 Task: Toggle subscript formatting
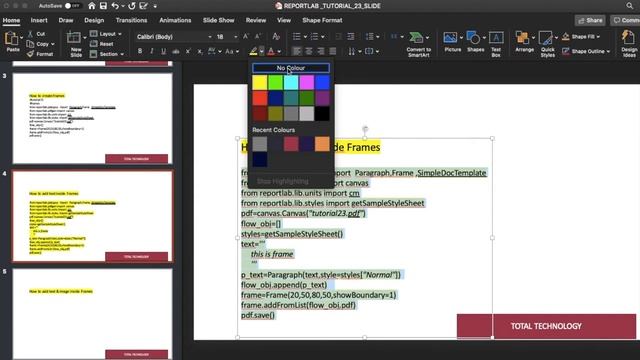coord(200,51)
